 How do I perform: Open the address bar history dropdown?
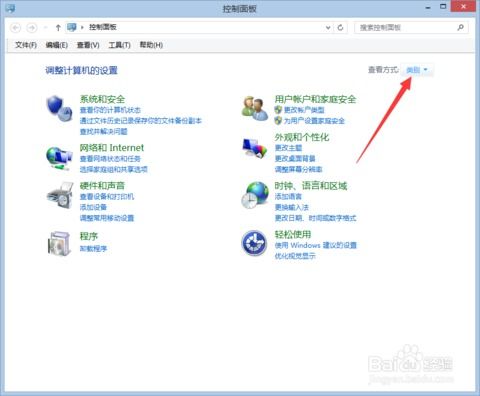(328, 28)
